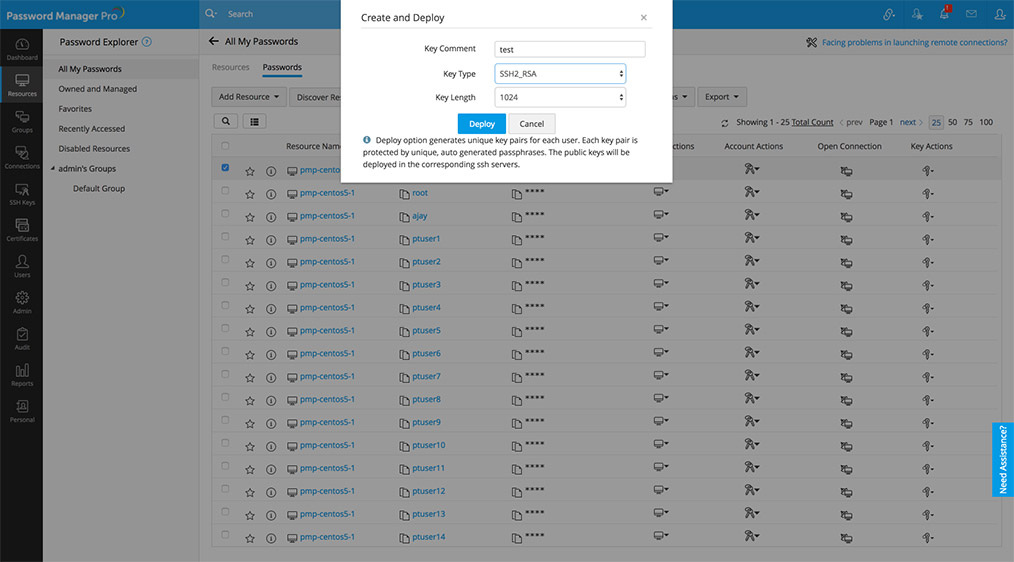Go back using the All My Passwords arrow
Image resolution: width=1014 pixels, height=562 pixels.
click(x=213, y=41)
